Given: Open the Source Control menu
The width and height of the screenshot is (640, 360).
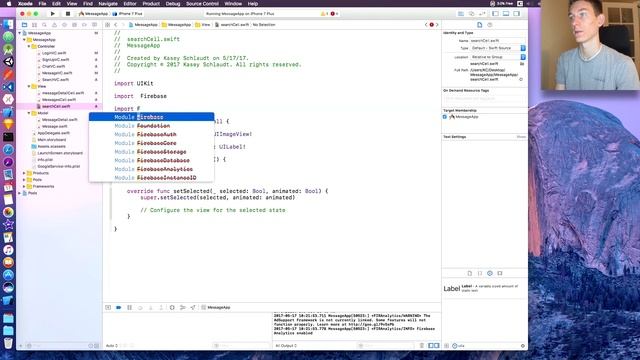Looking at the screenshot, I should pyautogui.click(x=202, y=4).
